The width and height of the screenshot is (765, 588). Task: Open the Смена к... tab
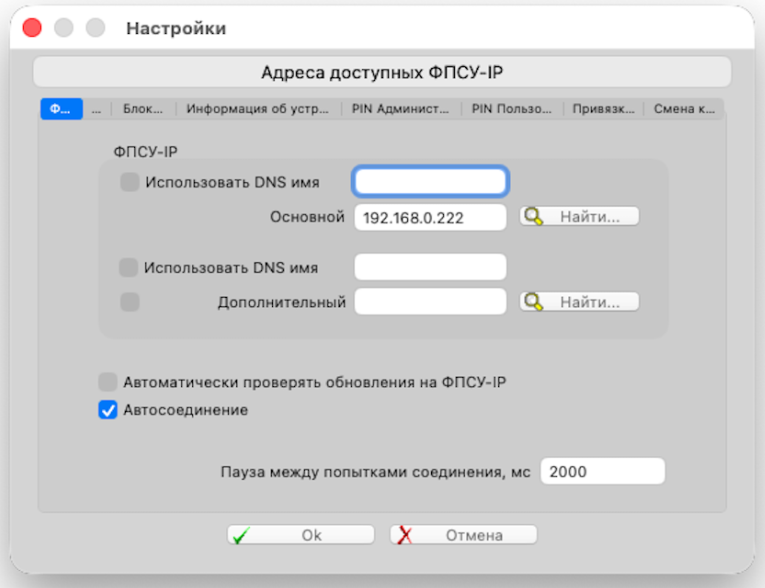[684, 109]
